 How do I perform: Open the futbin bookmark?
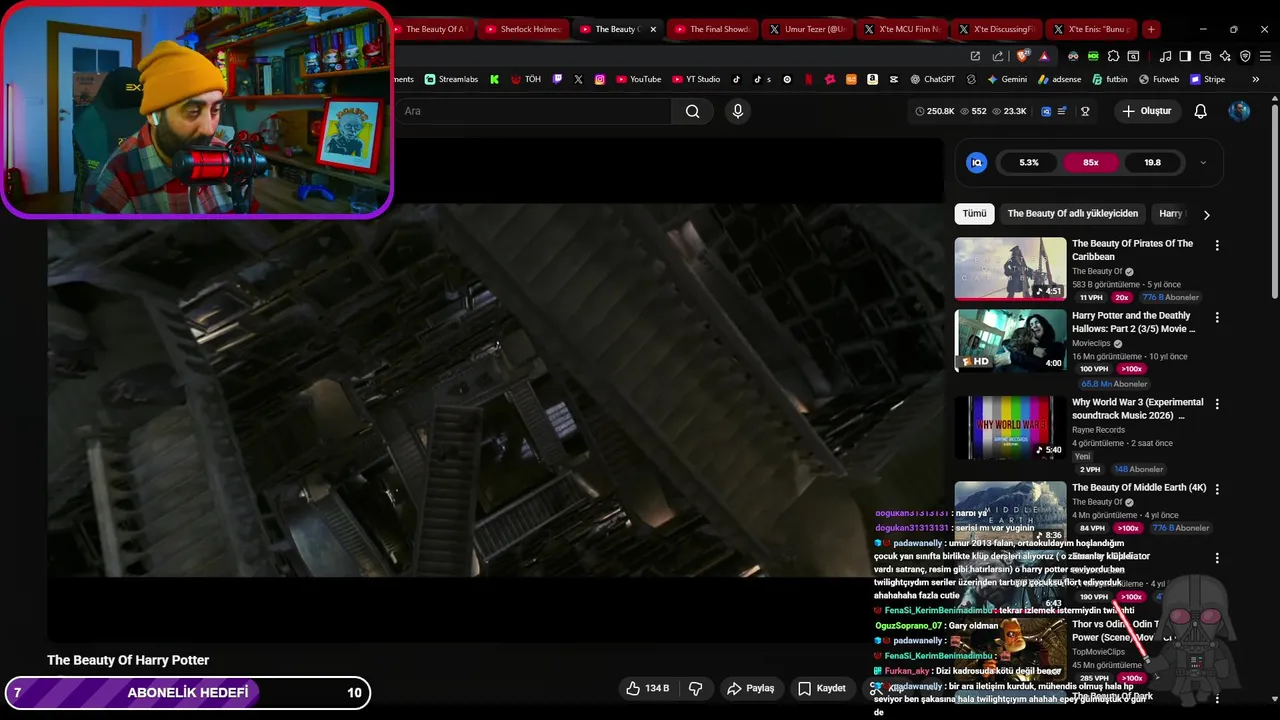(1110, 79)
